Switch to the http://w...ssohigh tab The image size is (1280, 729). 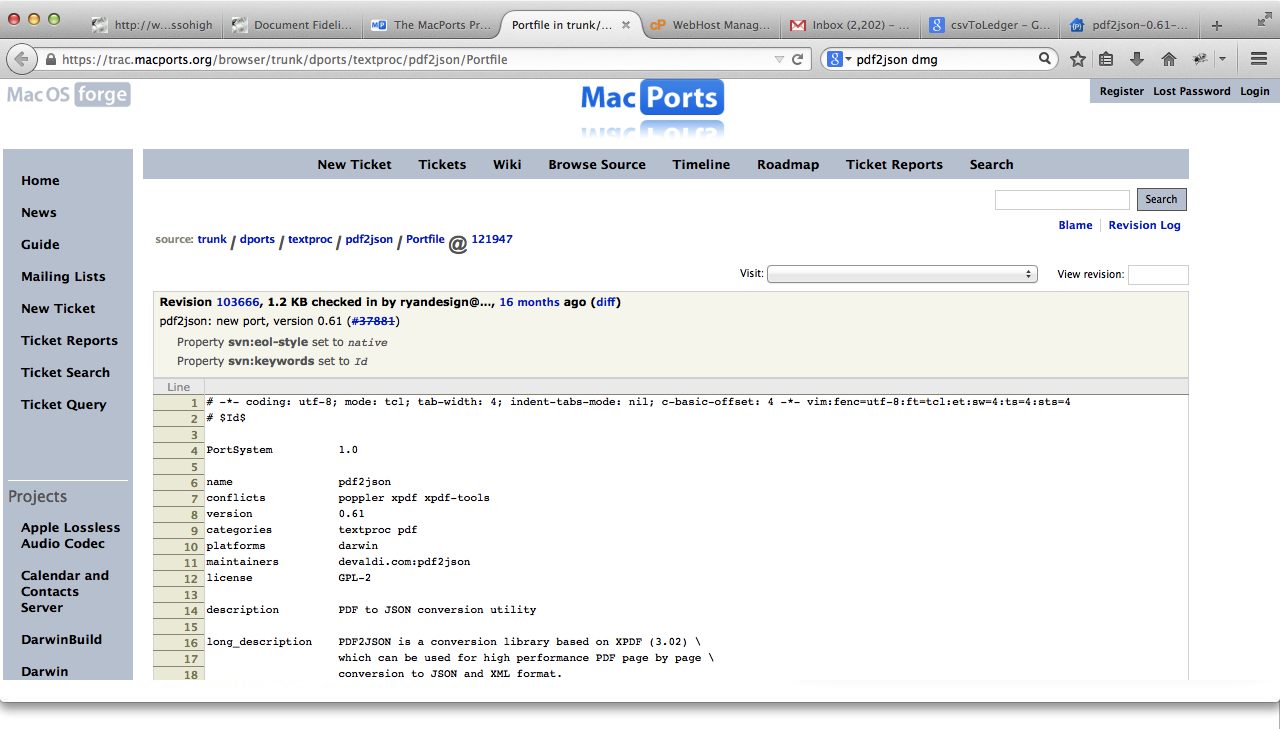tap(153, 26)
